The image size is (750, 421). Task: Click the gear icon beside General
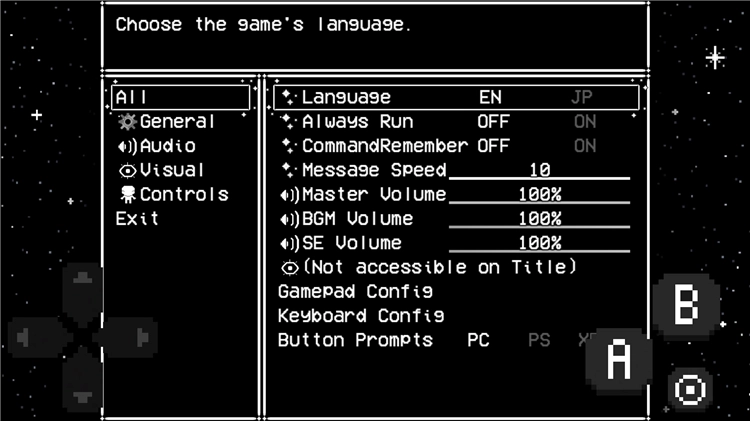[127, 122]
